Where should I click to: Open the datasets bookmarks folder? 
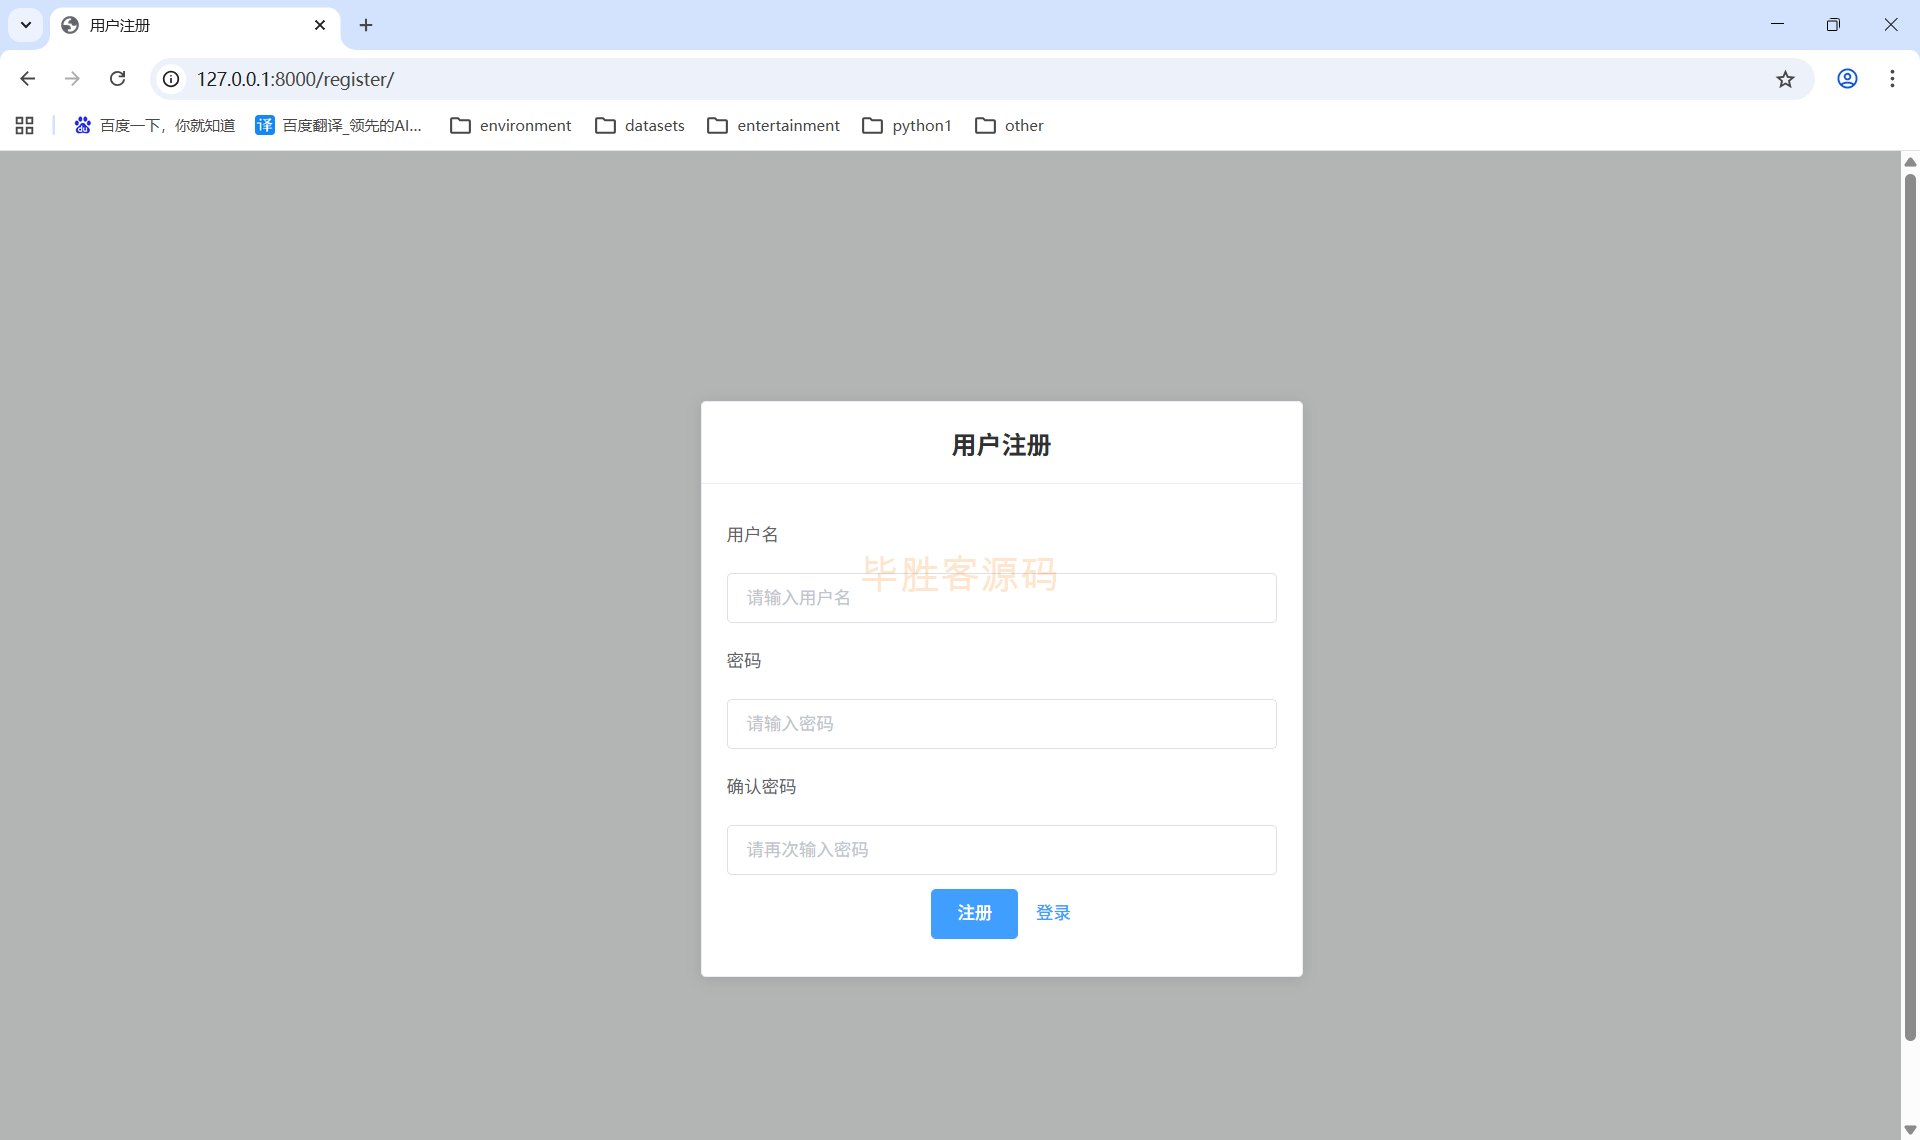pos(640,125)
